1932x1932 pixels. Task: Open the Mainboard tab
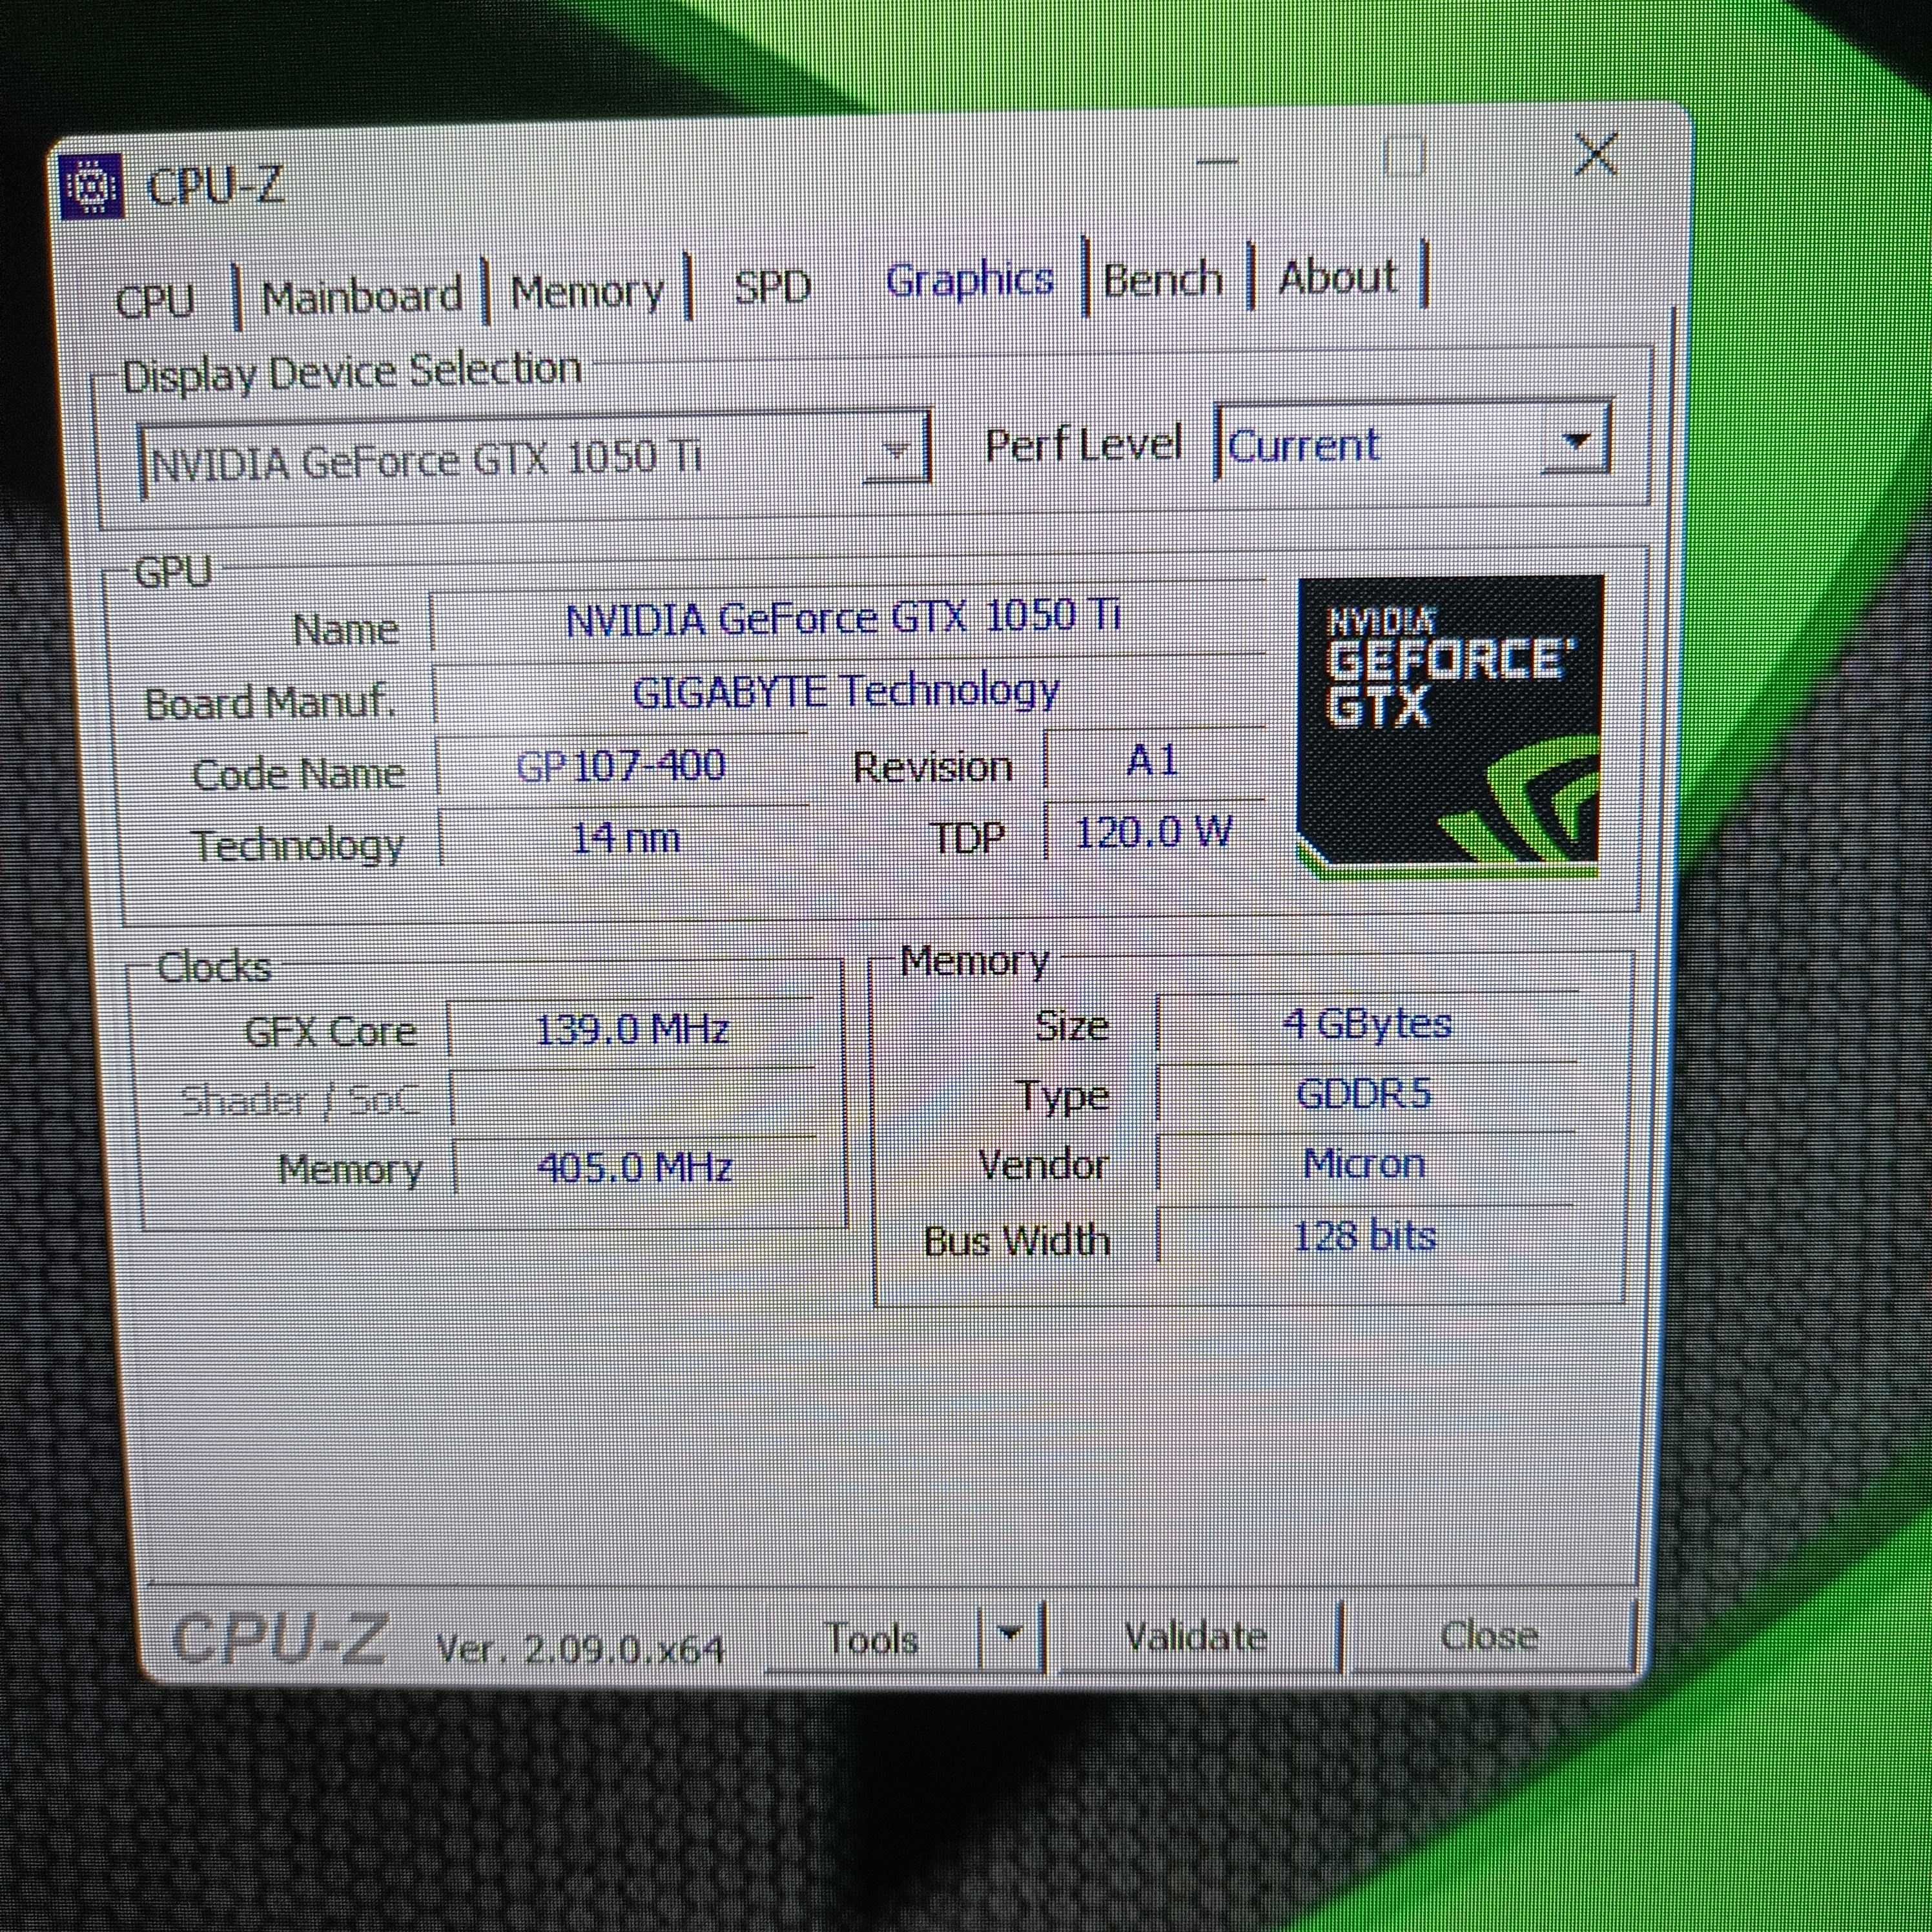tap(362, 296)
